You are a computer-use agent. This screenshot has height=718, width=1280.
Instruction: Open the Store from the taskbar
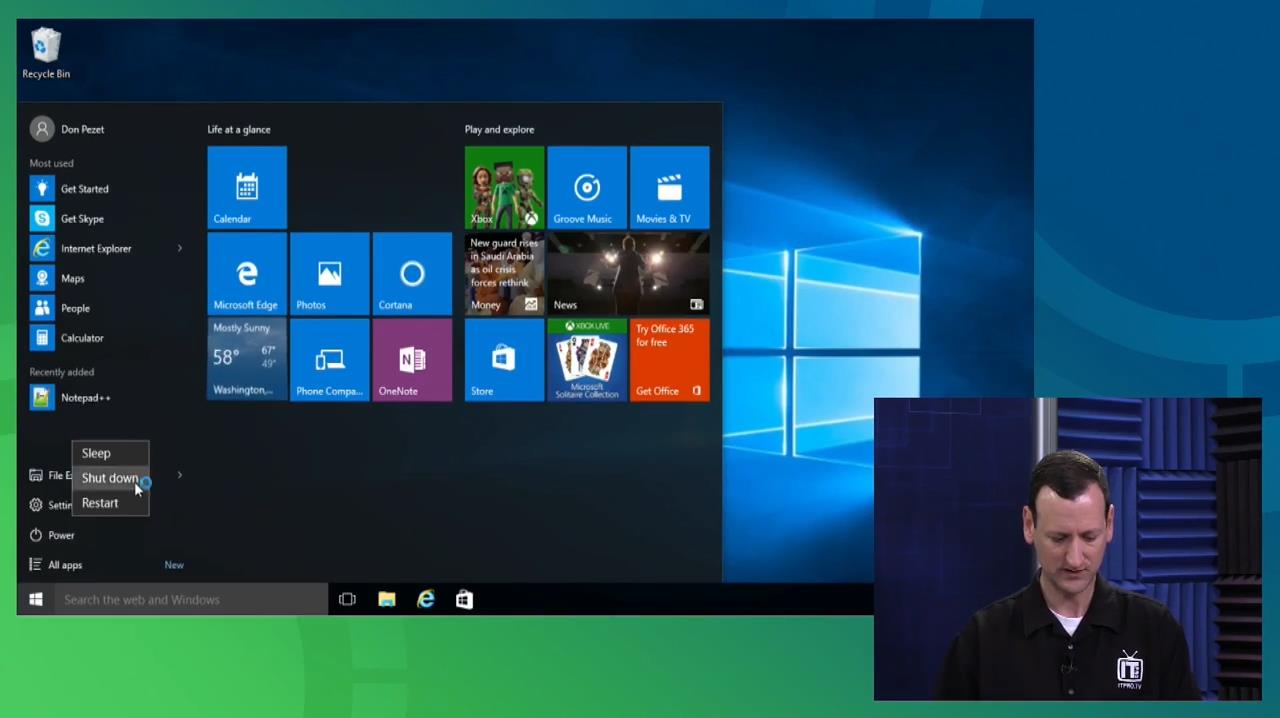click(x=464, y=599)
